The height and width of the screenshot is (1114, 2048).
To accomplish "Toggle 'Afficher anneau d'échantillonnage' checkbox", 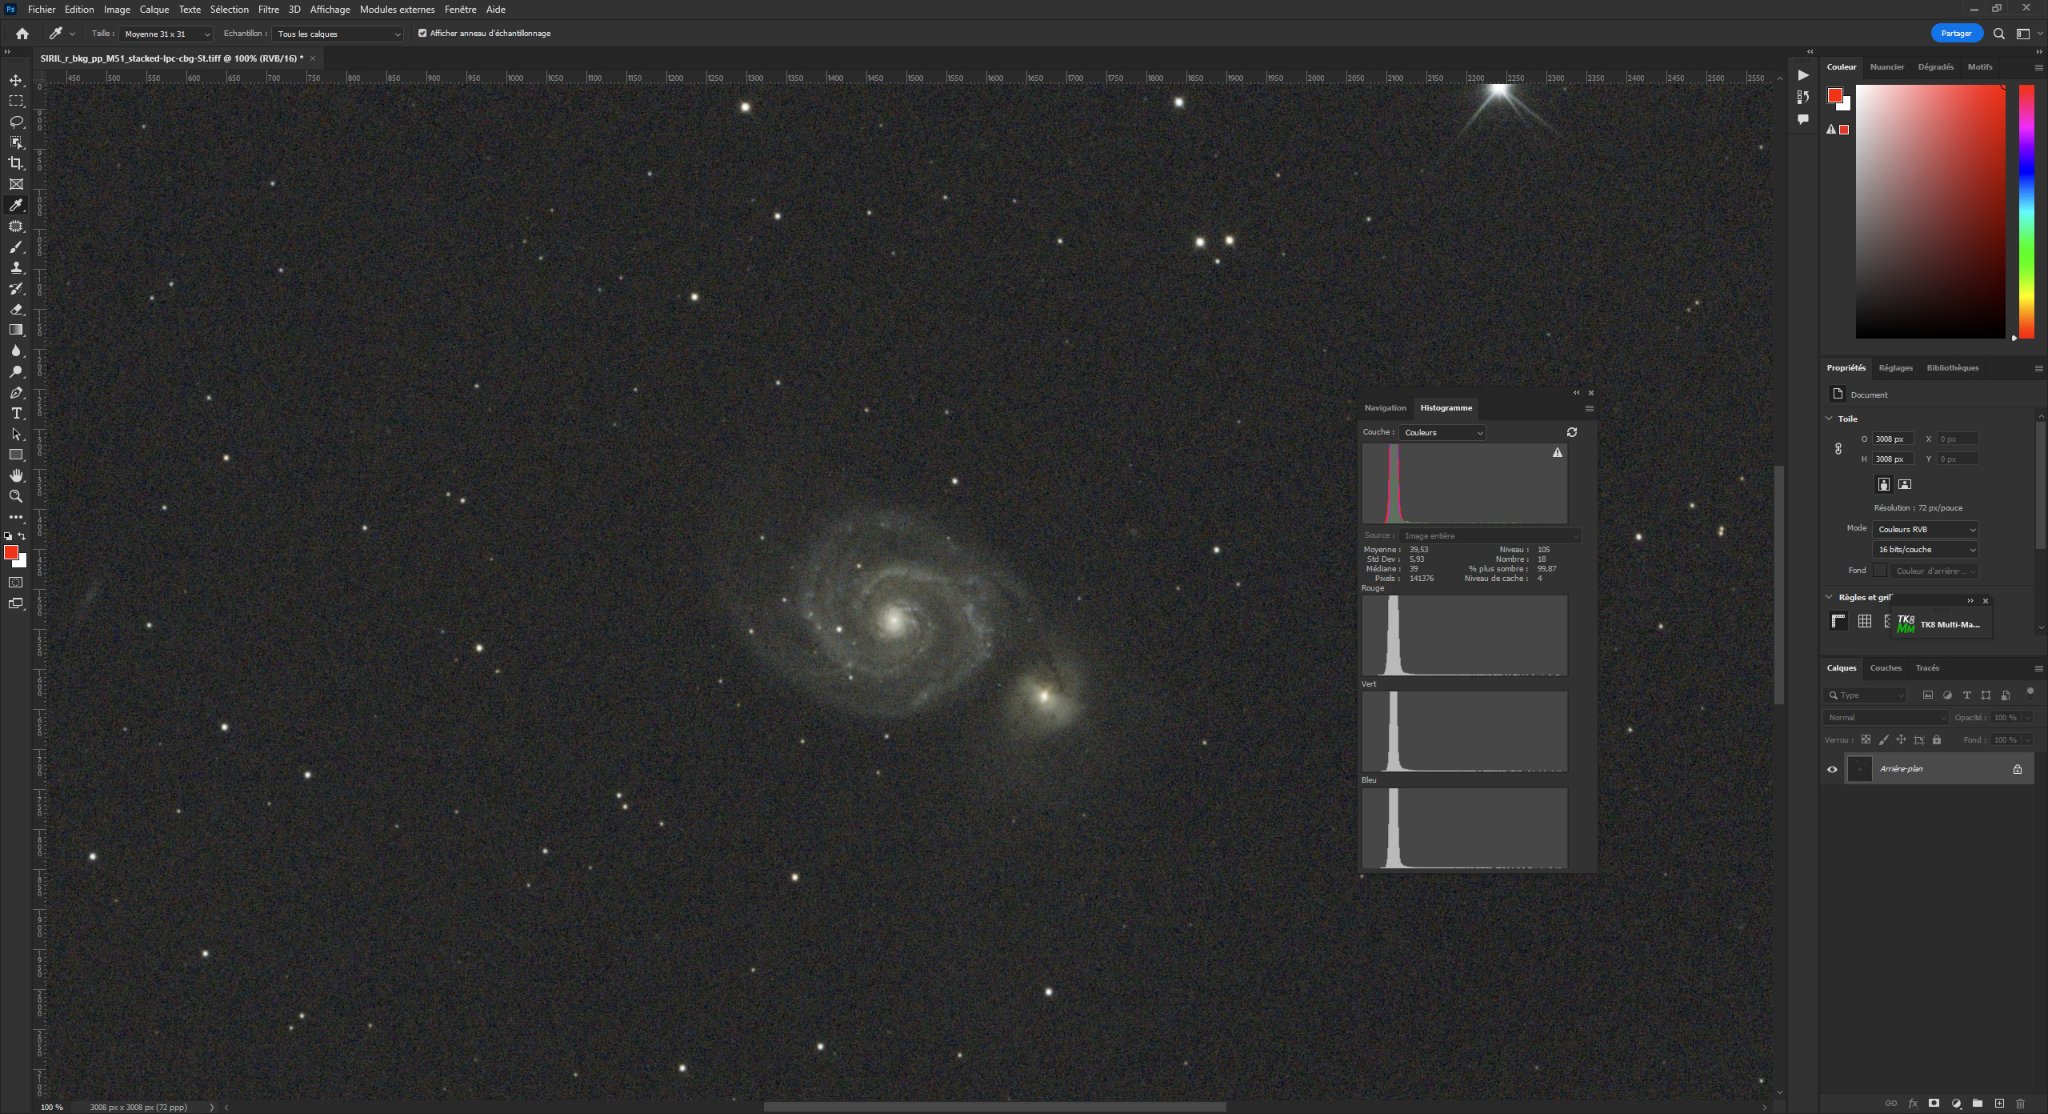I will tap(422, 33).
